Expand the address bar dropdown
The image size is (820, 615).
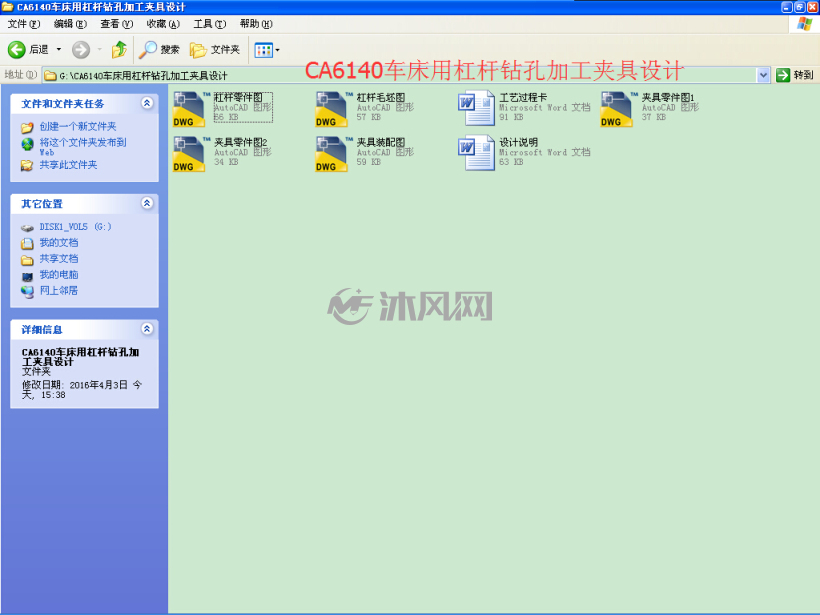tap(763, 75)
